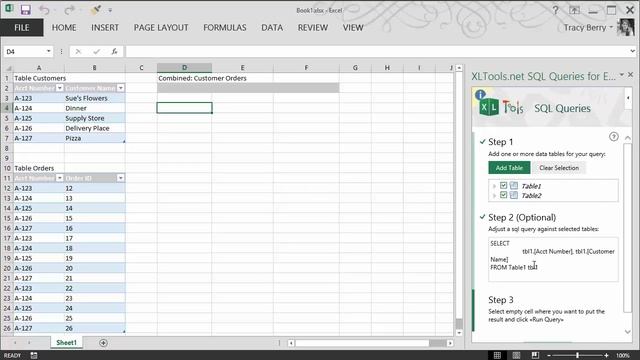Select the row 10 header
640x360 pixels.
7,168
